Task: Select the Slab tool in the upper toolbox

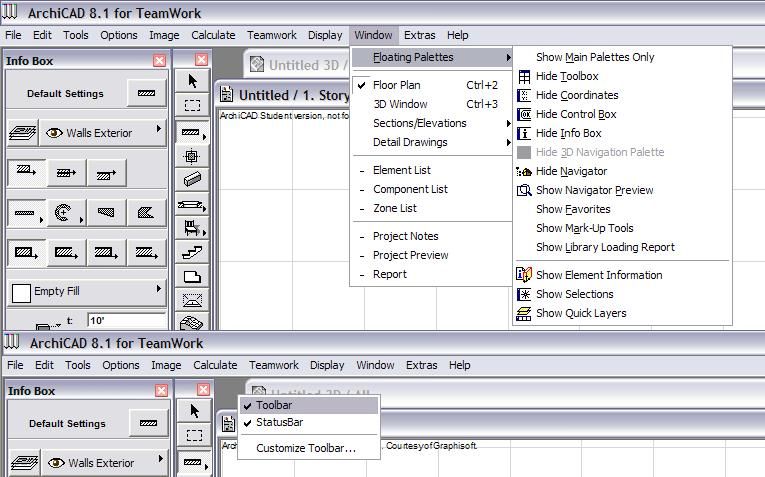Action: 192,277
